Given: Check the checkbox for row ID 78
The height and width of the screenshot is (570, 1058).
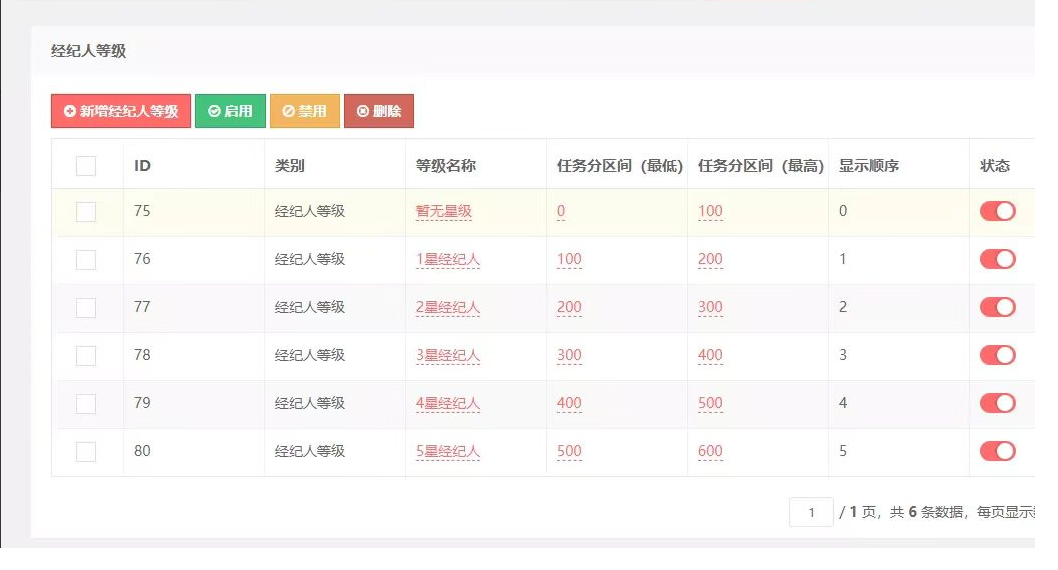Looking at the screenshot, I should click(86, 355).
